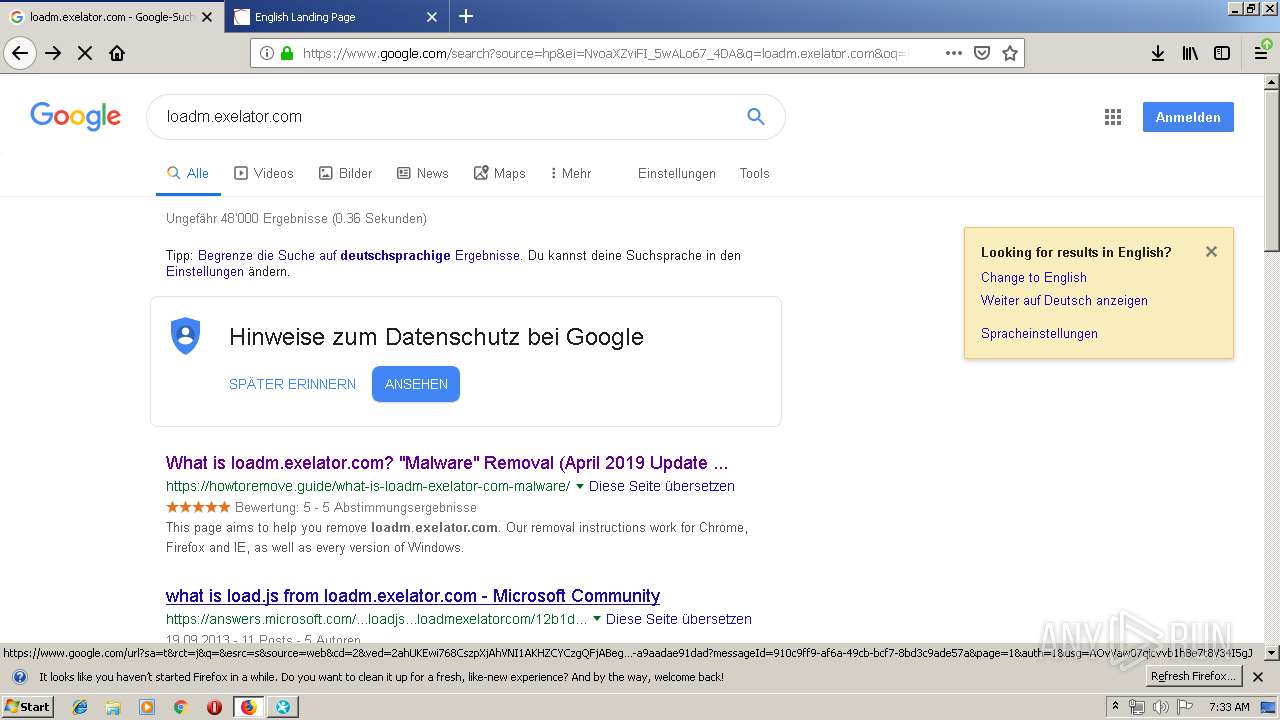This screenshot has width=1280, height=720.
Task: Expand the Mehr menu
Action: point(571,173)
